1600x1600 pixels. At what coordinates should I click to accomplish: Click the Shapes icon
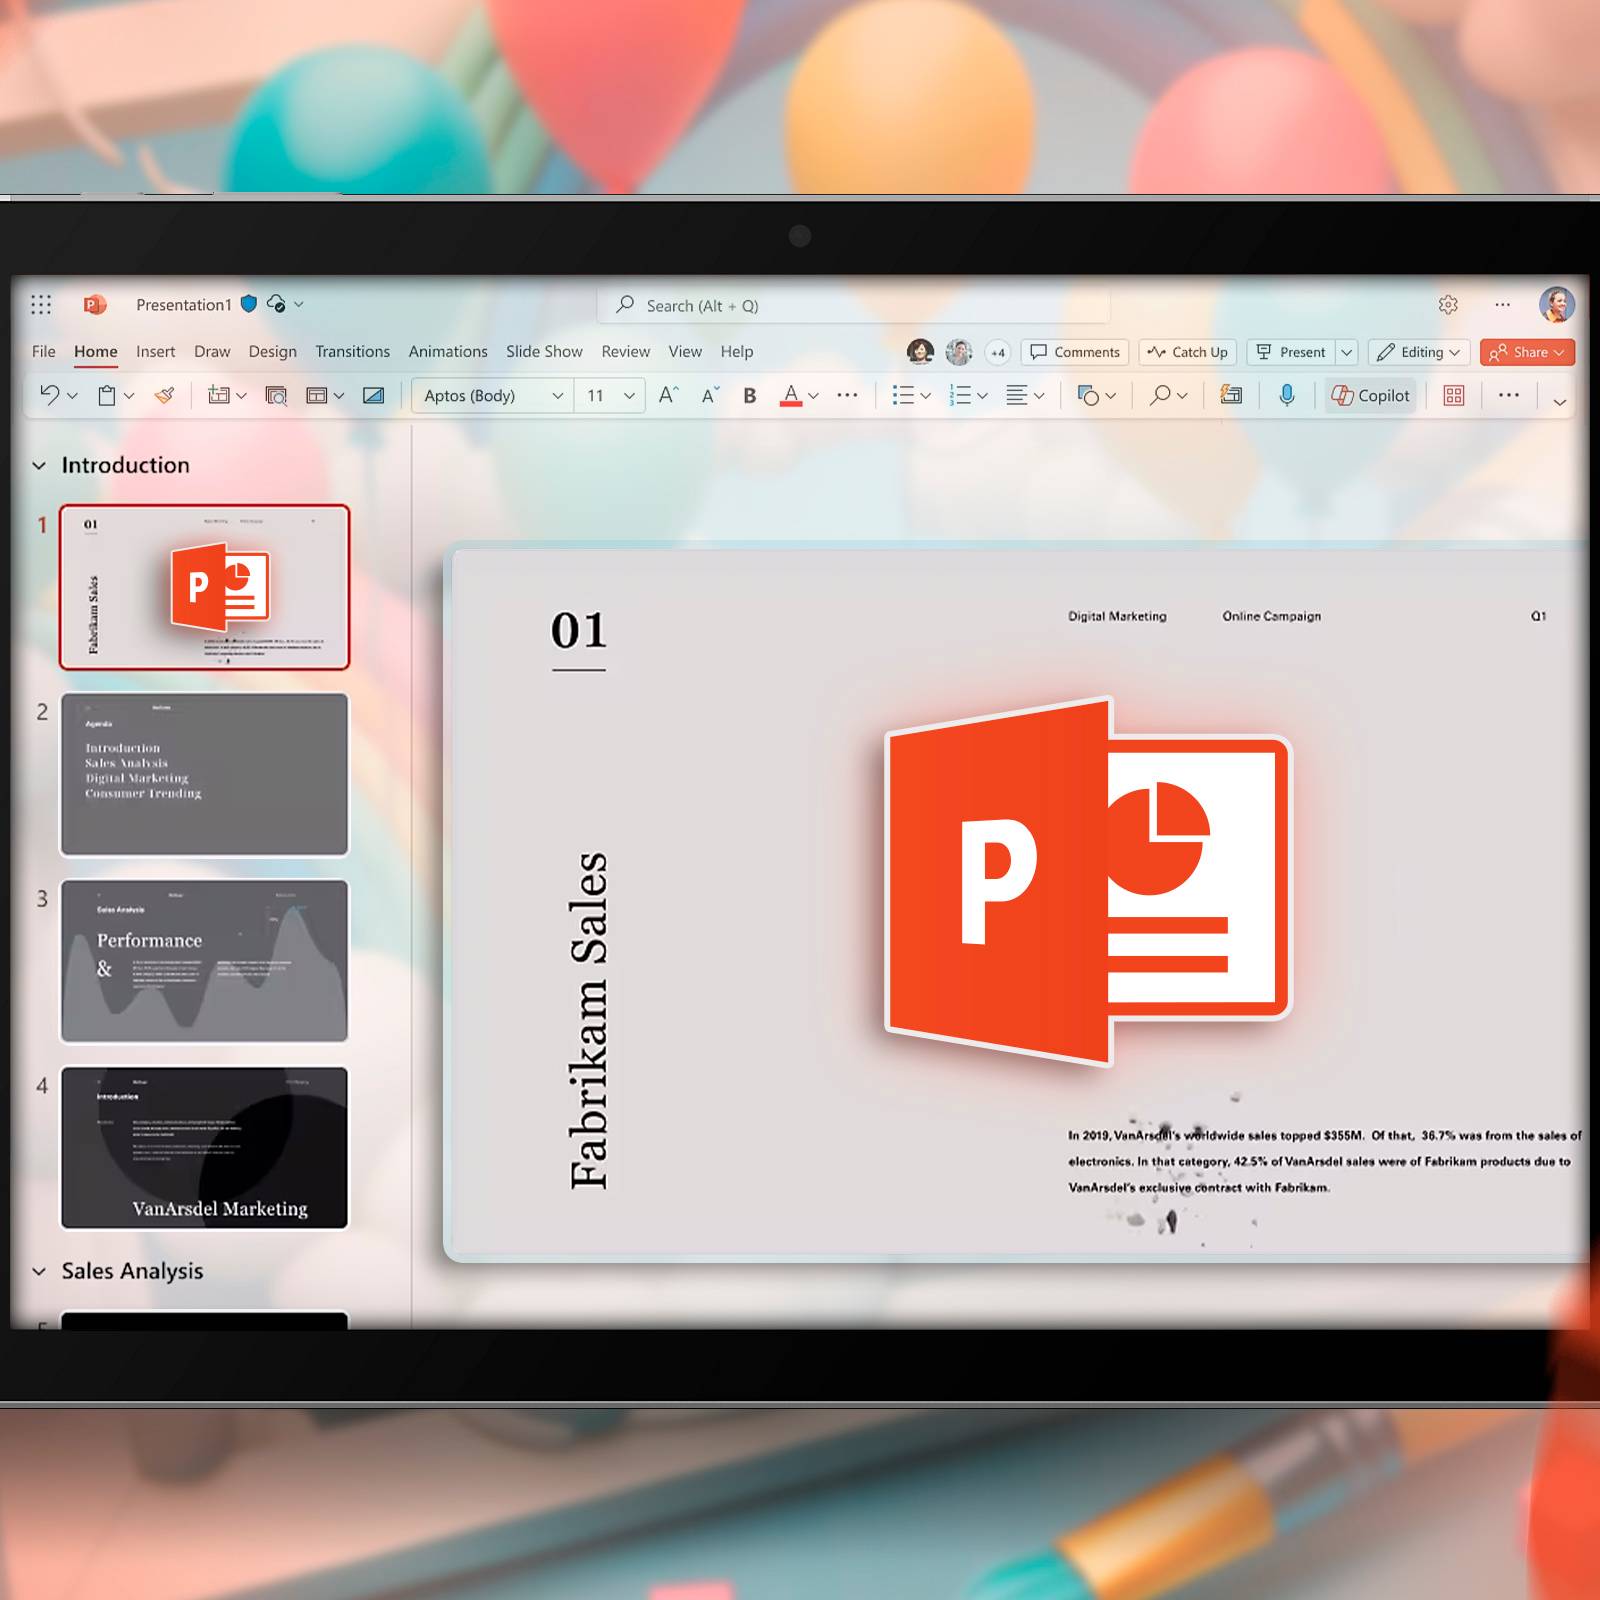coord(1088,395)
